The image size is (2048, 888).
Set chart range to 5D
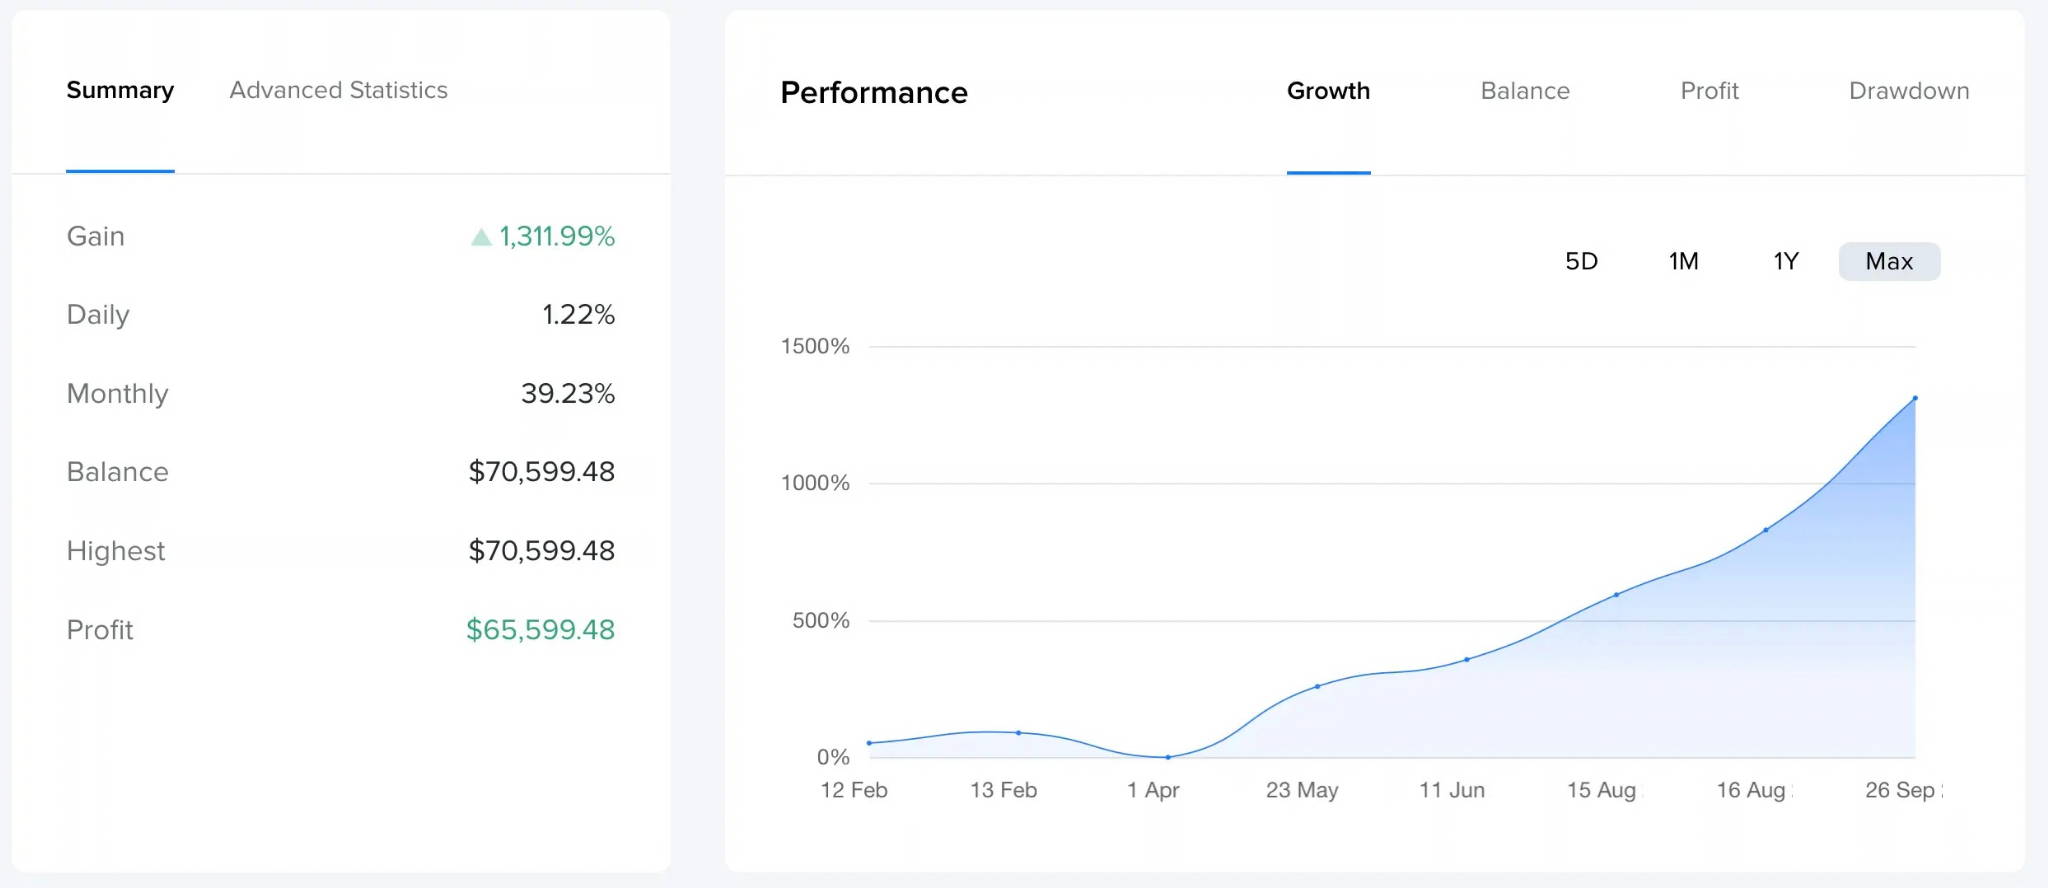[x=1581, y=261]
